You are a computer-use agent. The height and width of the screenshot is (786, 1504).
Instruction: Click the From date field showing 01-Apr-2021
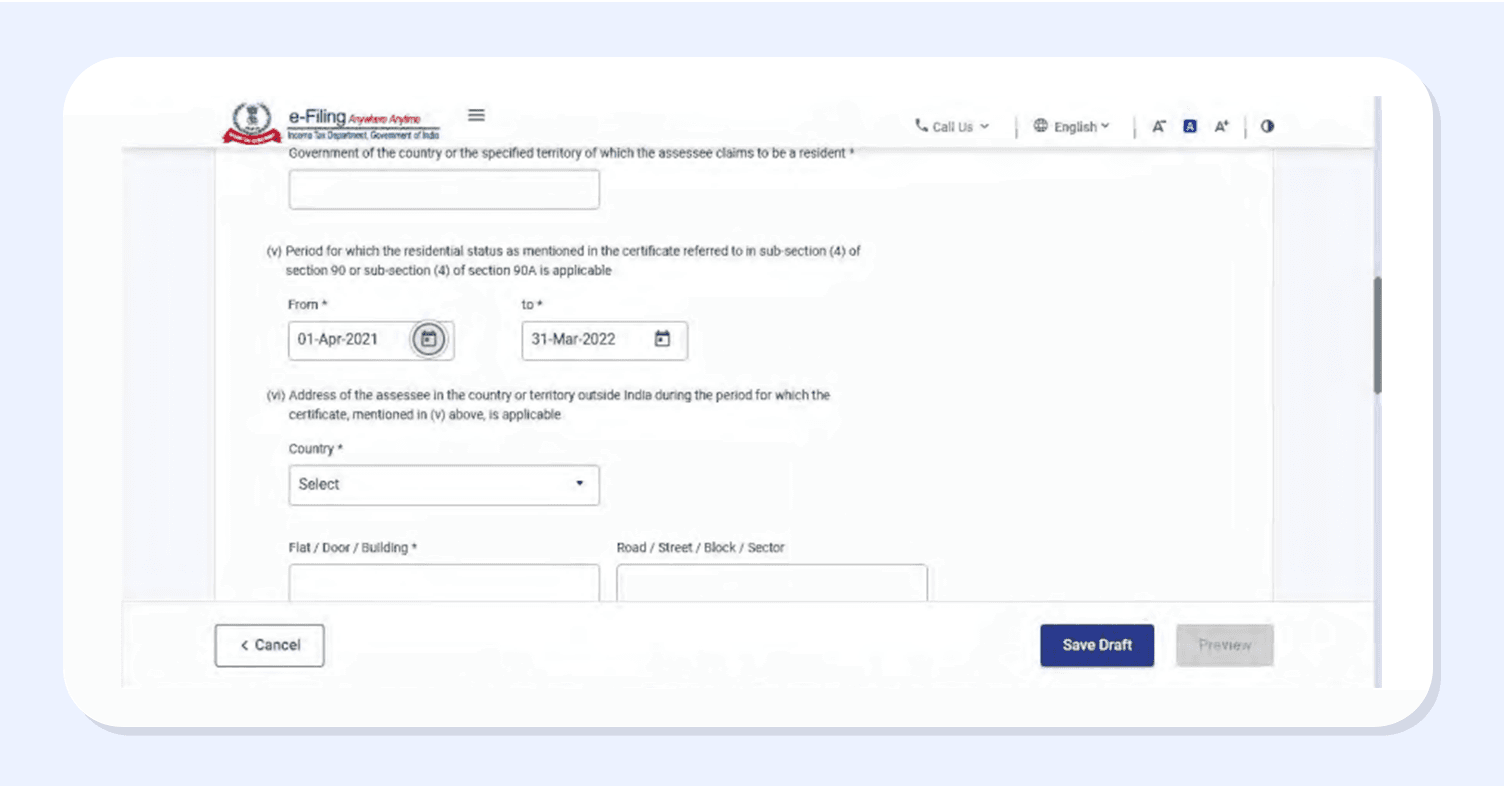[345, 340]
